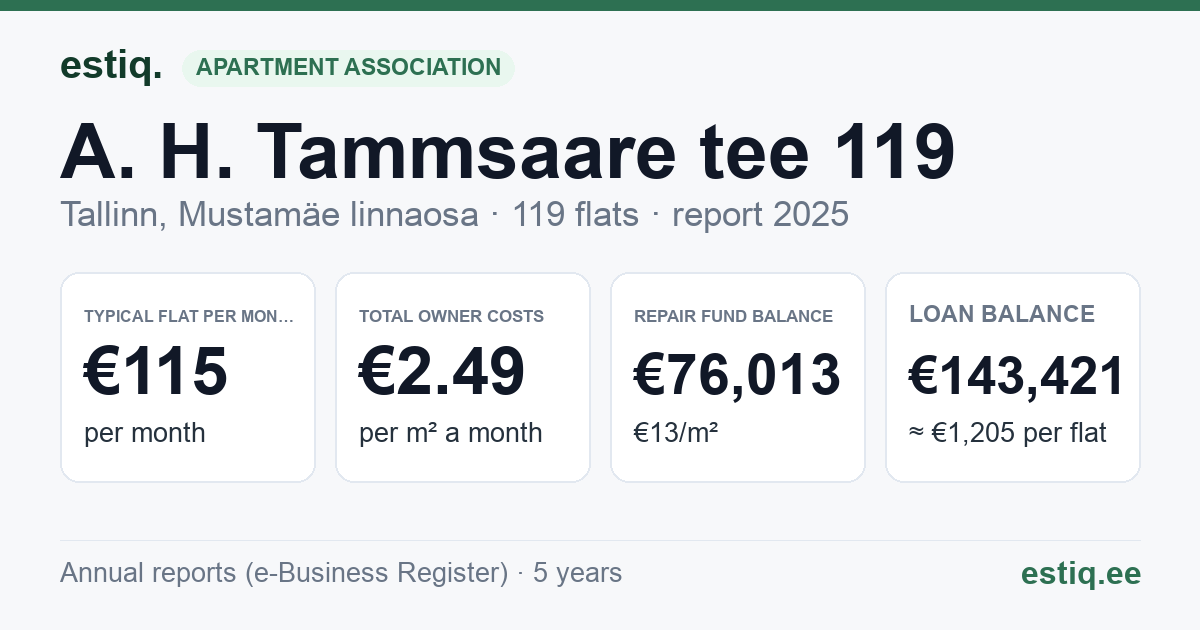Viewport: 1200px width, 630px height.
Task: Select the APARTMENT ASSOCIATION badge
Action: (348, 68)
